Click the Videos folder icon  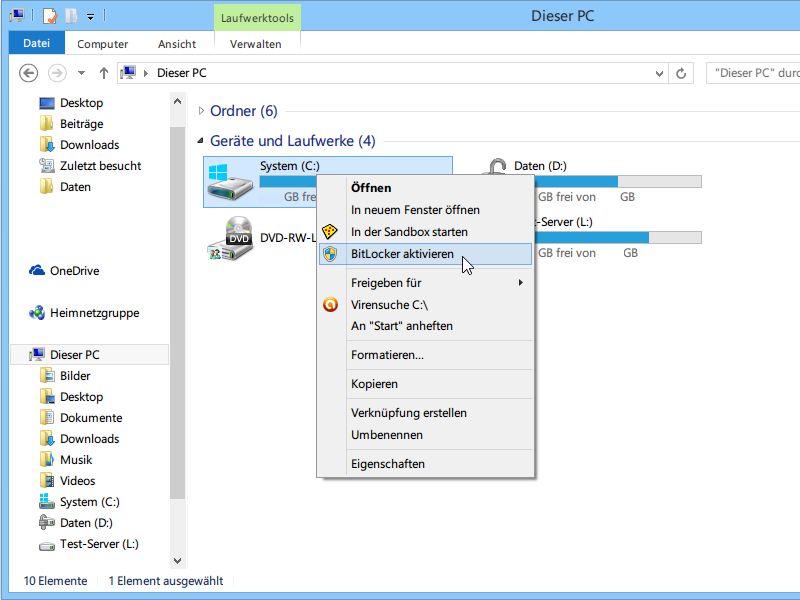click(x=47, y=481)
